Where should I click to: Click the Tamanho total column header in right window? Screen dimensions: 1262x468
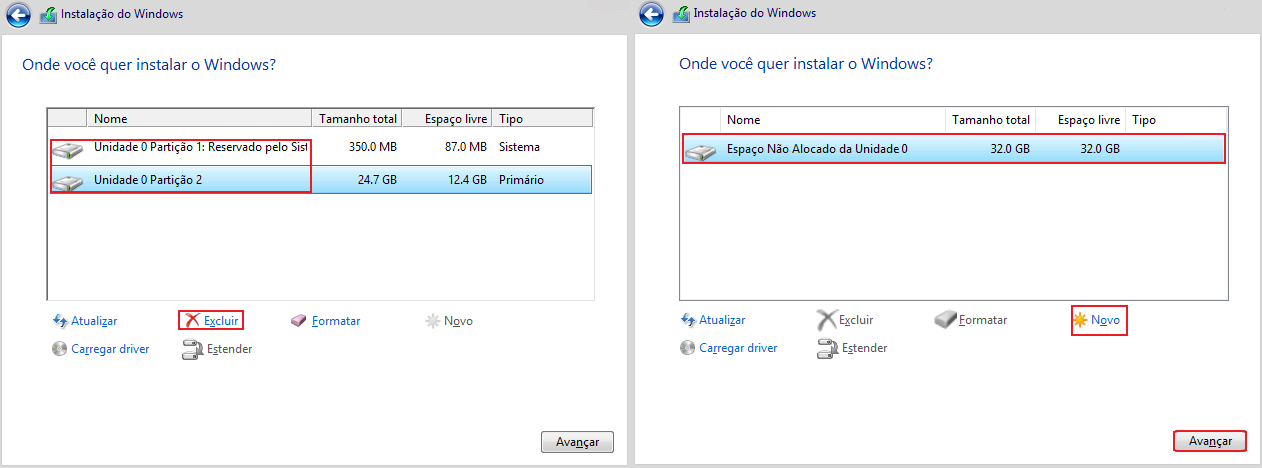(x=990, y=120)
